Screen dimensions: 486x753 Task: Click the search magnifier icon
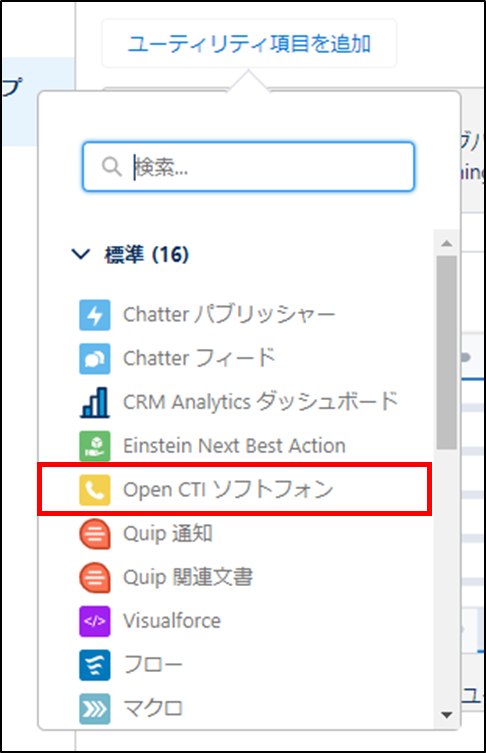111,167
